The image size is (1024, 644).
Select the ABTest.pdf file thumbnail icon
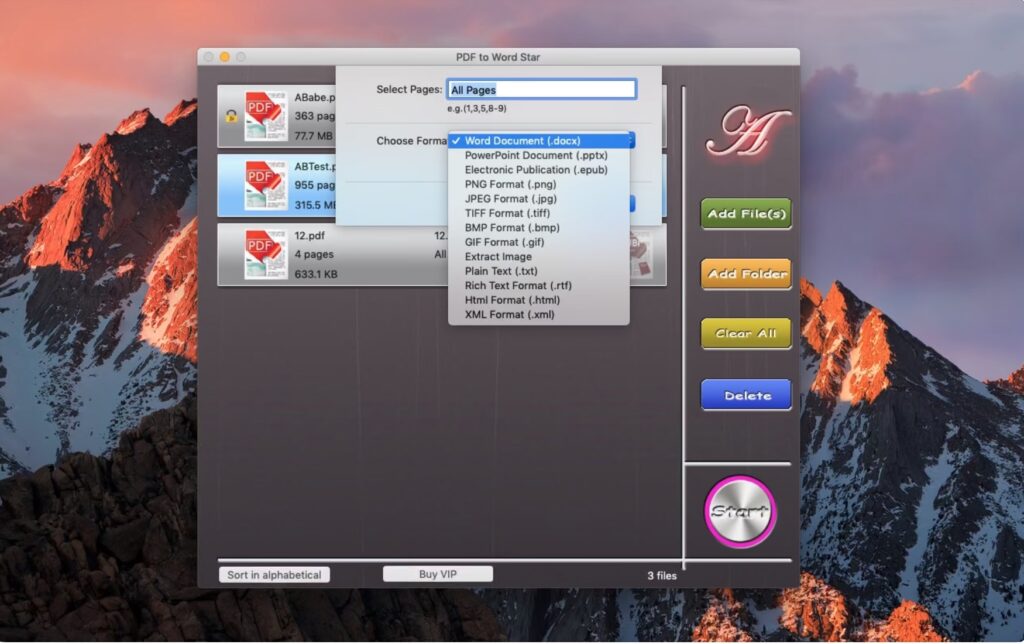pyautogui.click(x=265, y=184)
